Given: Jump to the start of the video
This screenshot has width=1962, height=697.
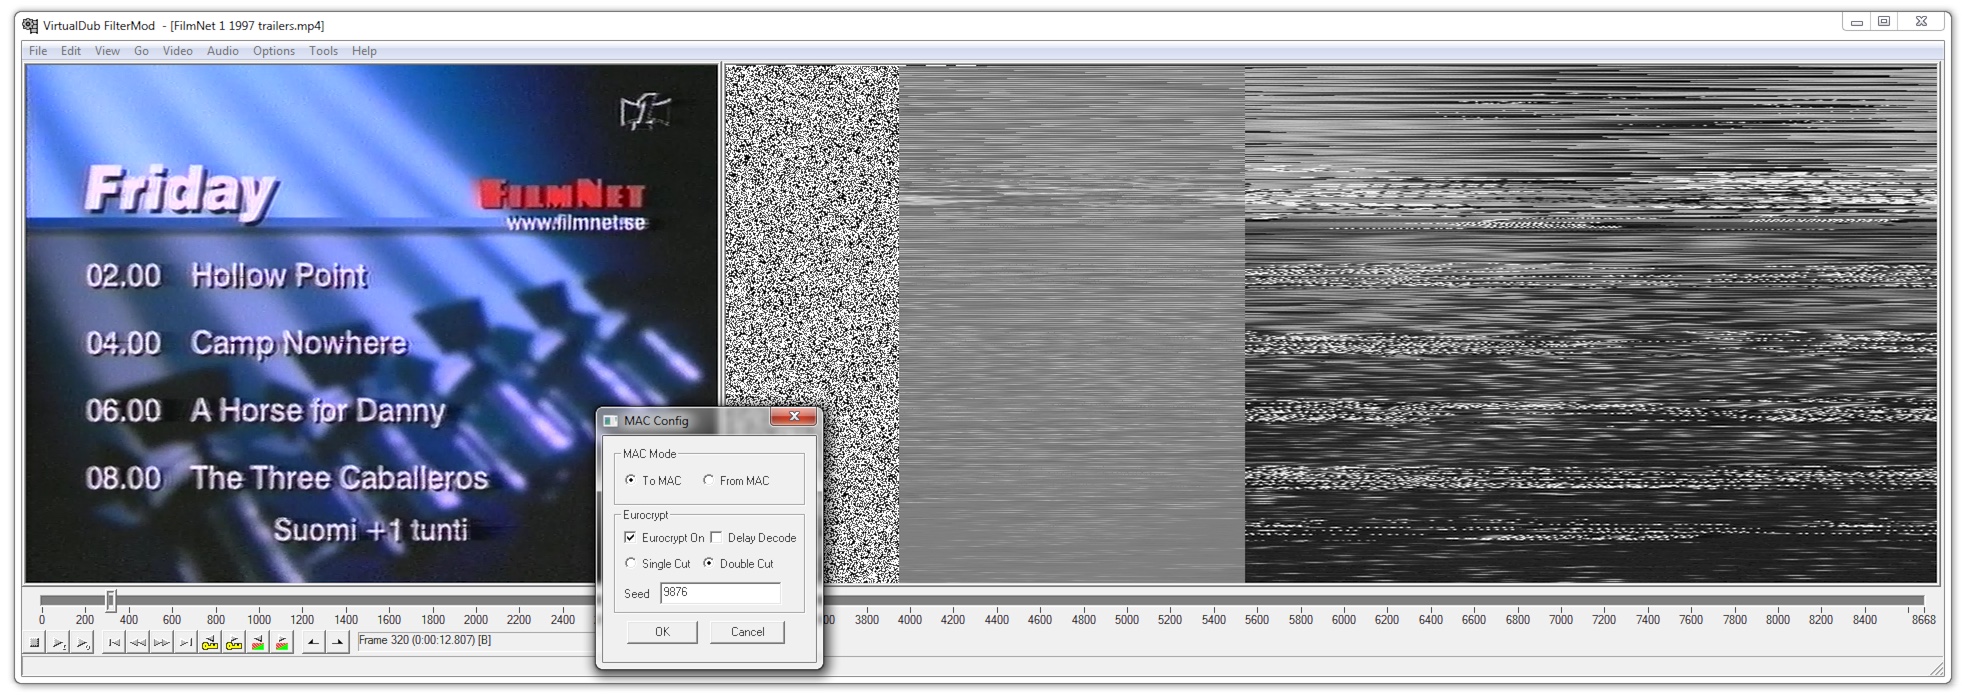Looking at the screenshot, I should [114, 643].
